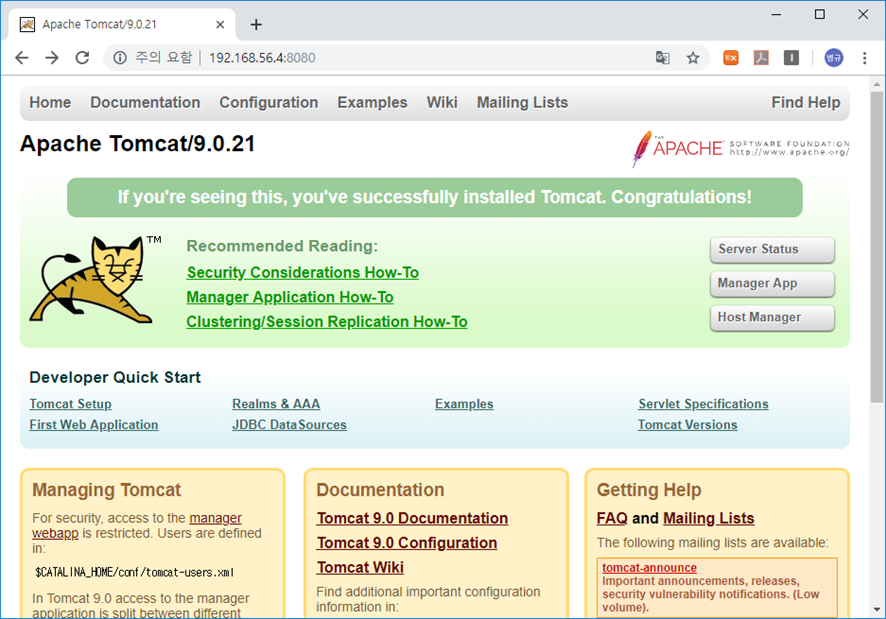Click the Host Manager button

772,317
